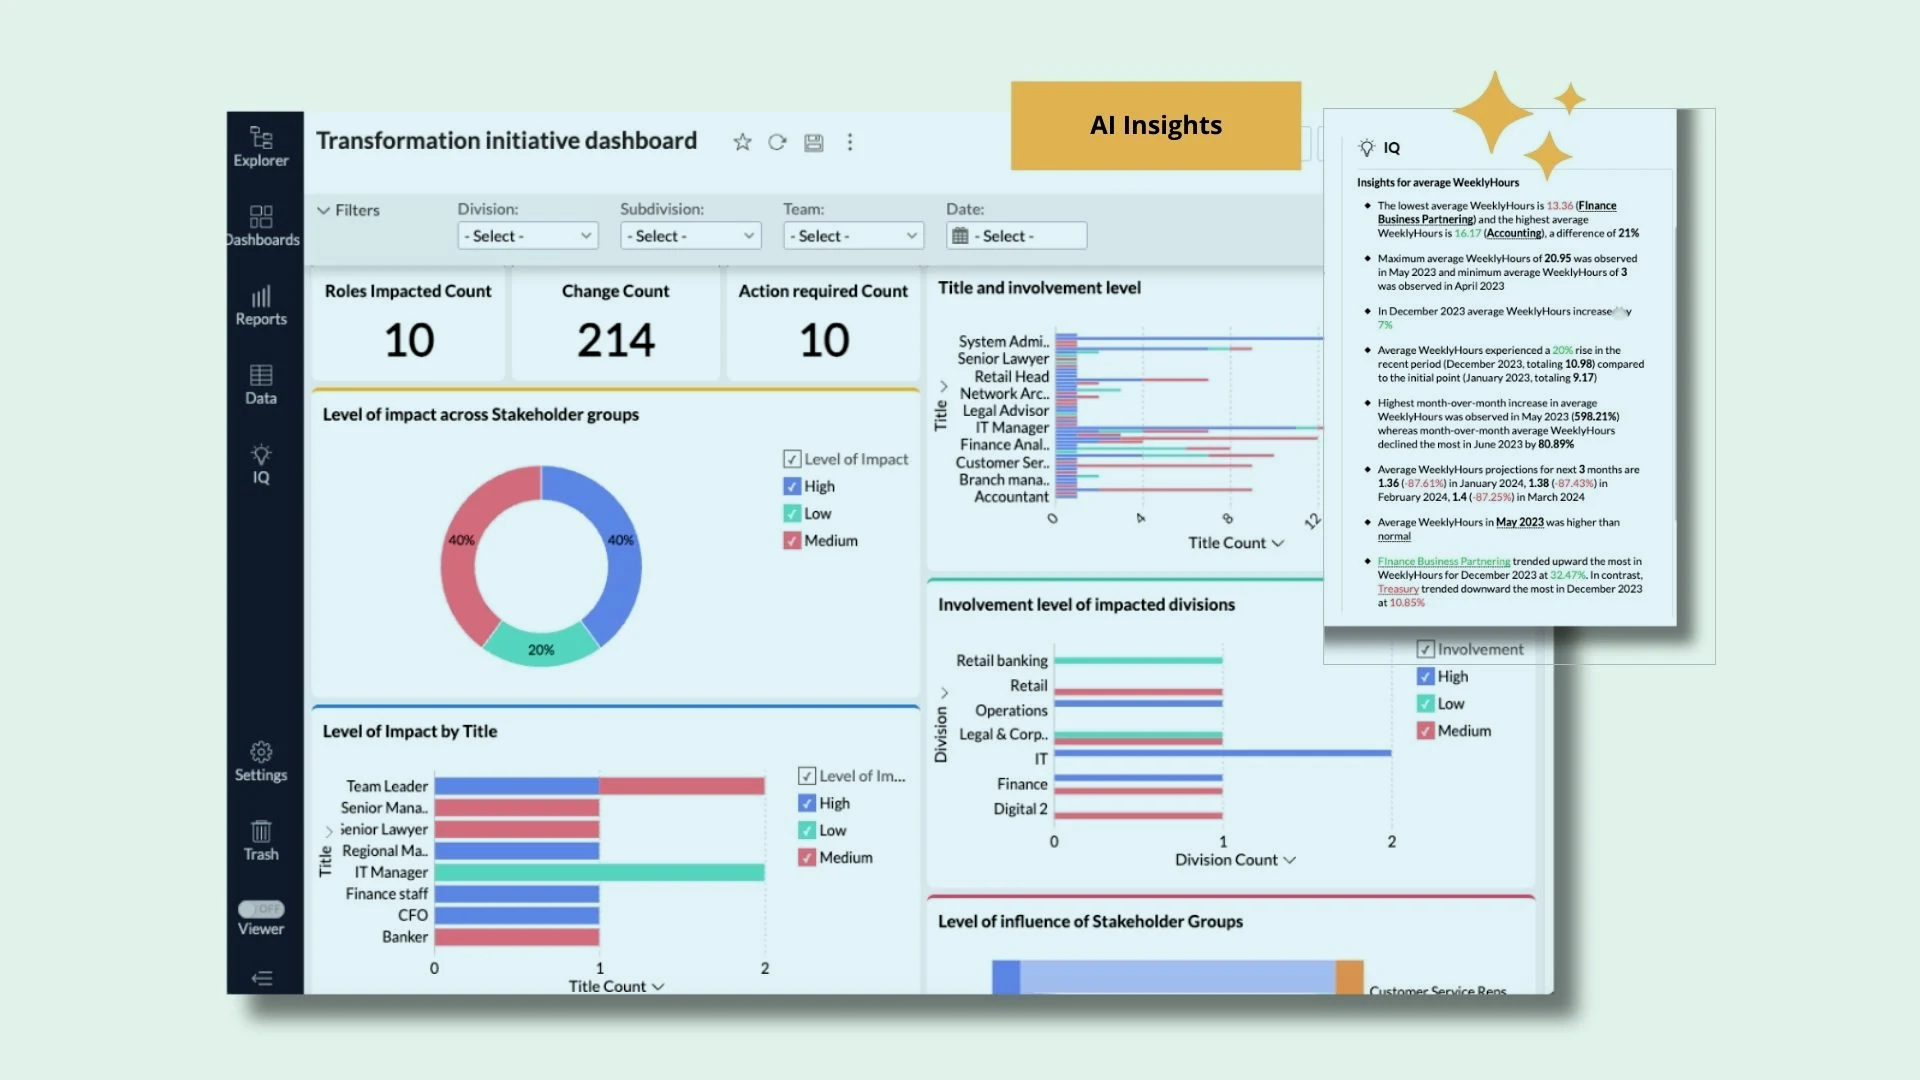
Task: Refresh the Transformation initiative dashboard
Action: click(777, 142)
